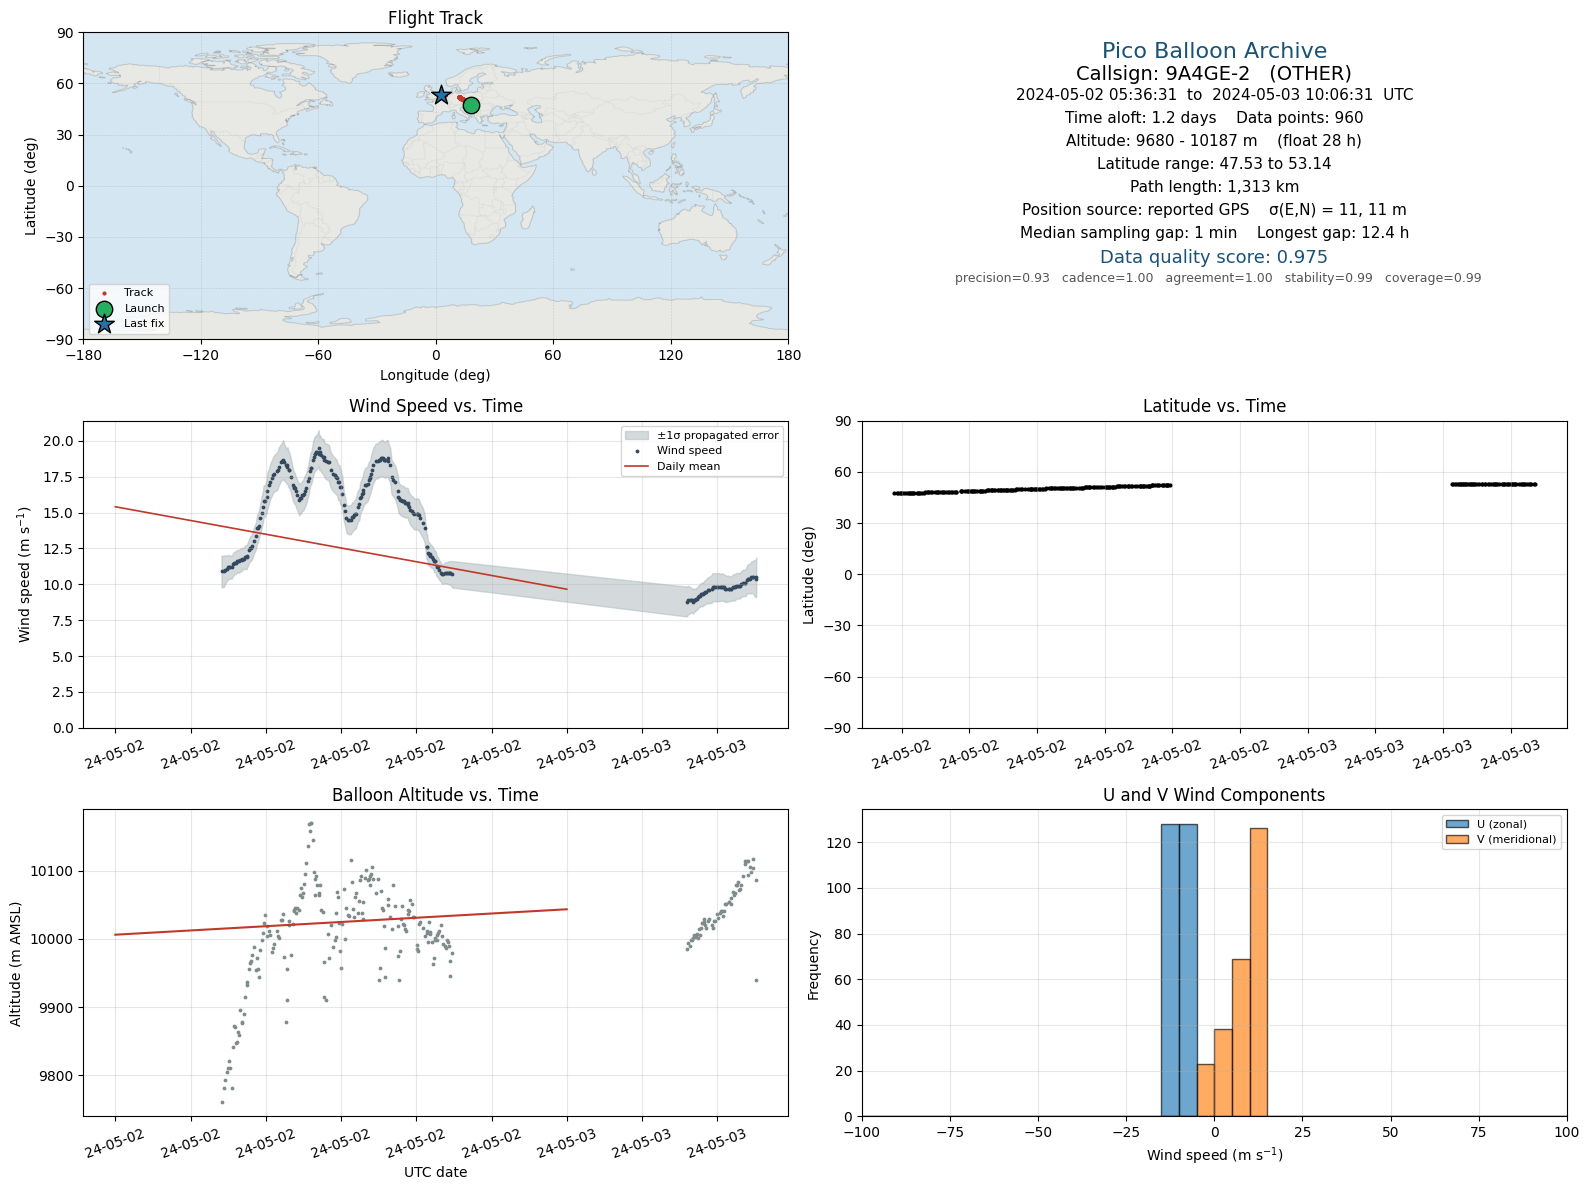Image resolution: width=1590 pixels, height=1190 pixels.
Task: Click the "Wind speed (m s⁻¹)" label under the histogram
Action: (1214, 1155)
